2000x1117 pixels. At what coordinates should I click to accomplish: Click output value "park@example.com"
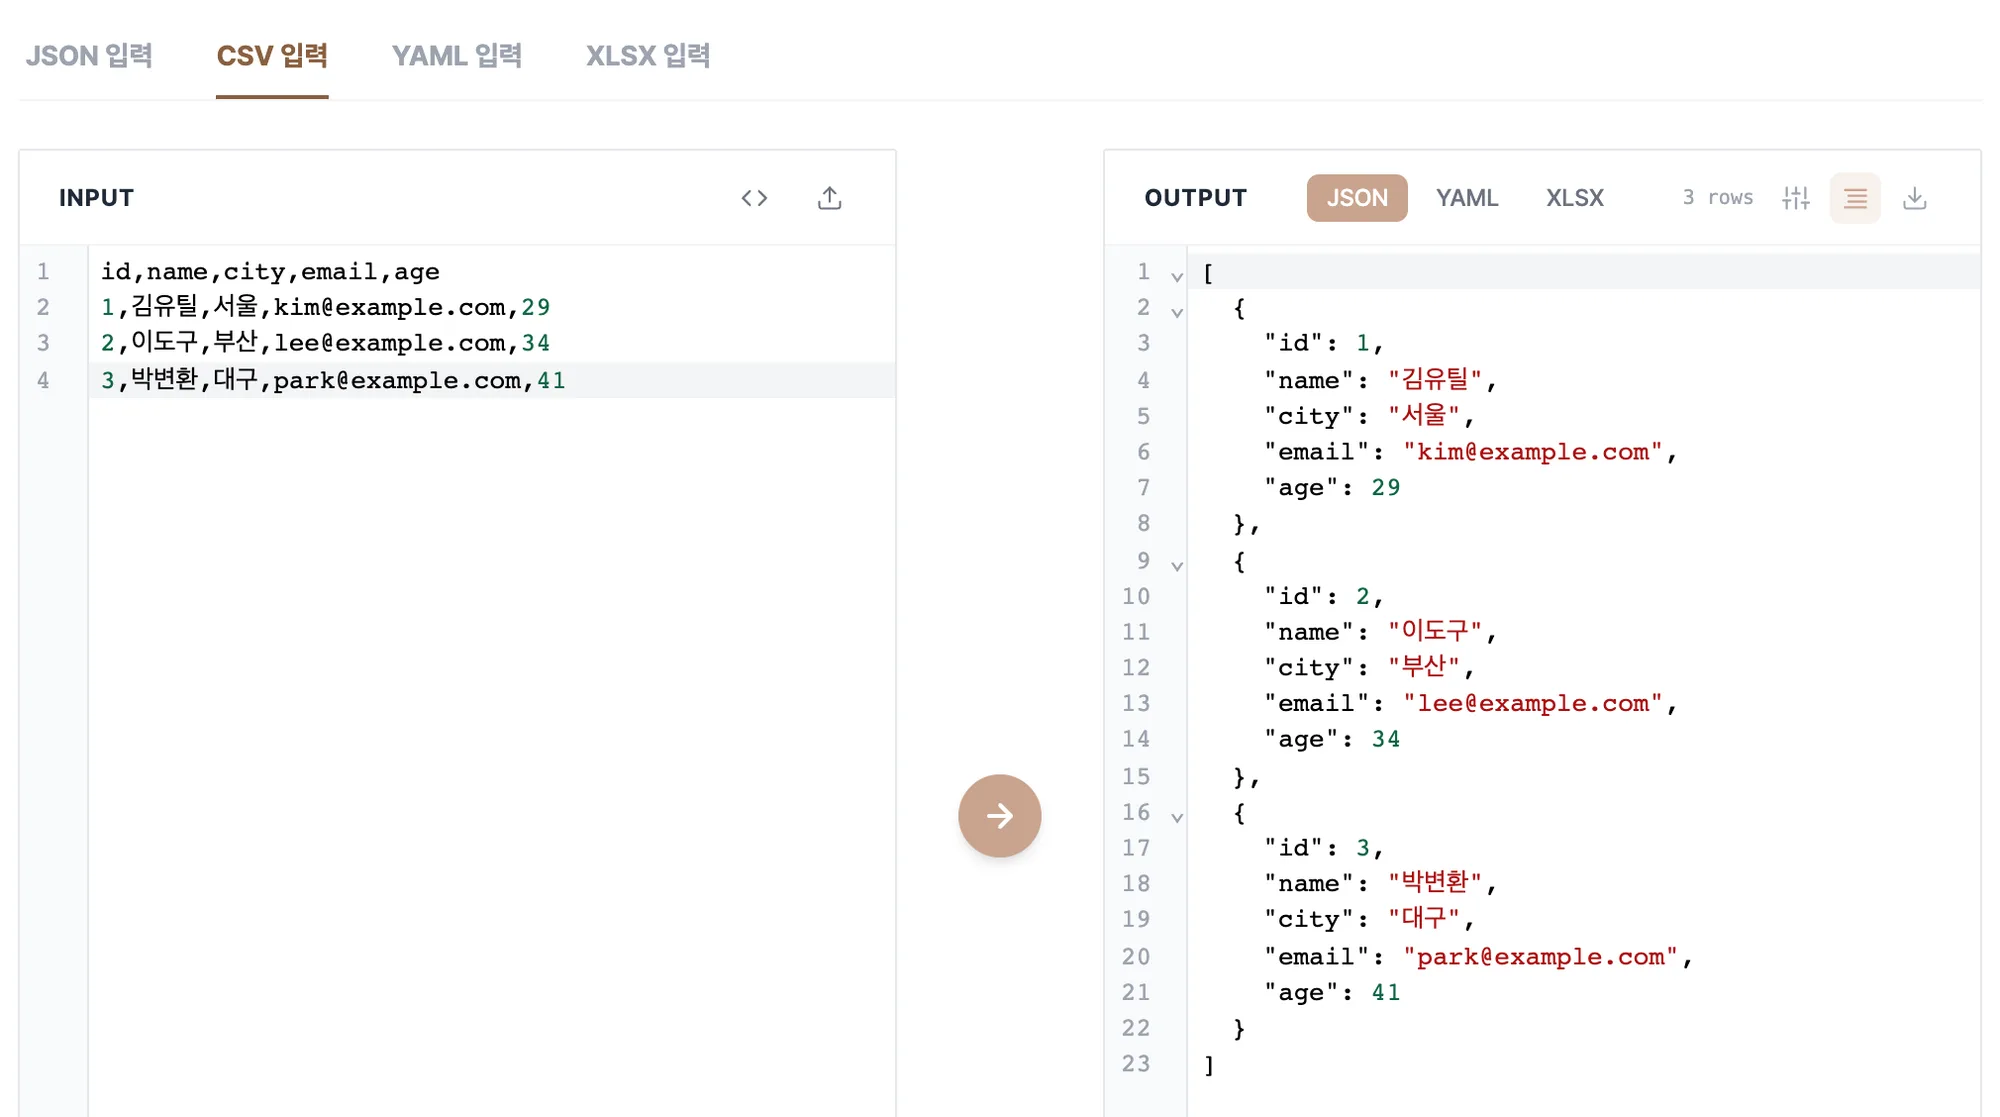[1541, 957]
